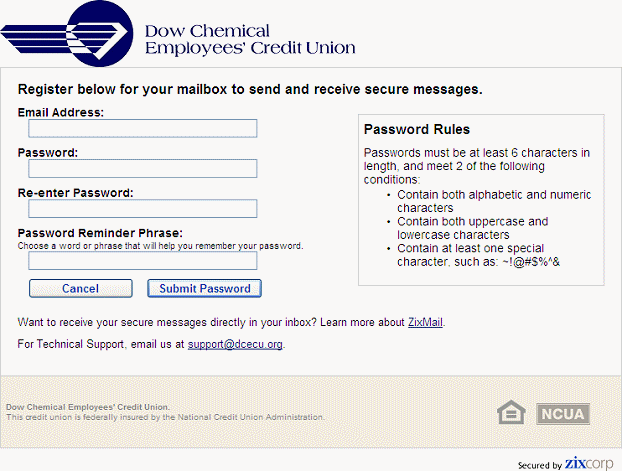The image size is (622, 471).
Task: Click into the Password field
Action: pos(142,168)
